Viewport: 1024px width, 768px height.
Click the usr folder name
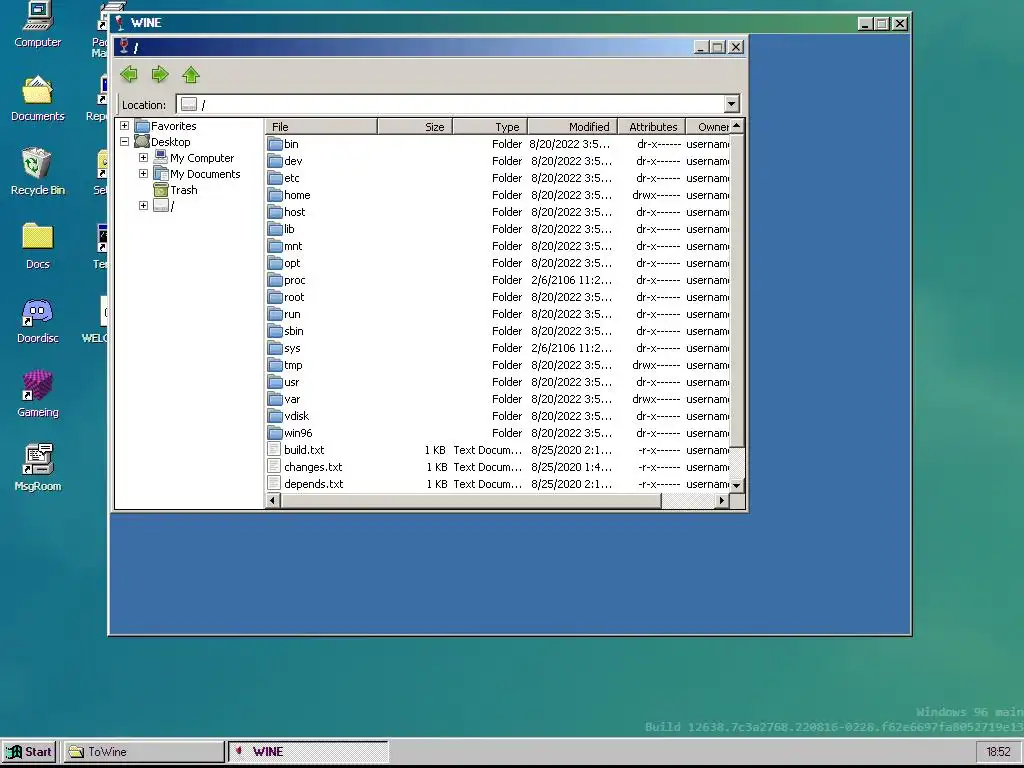click(291, 382)
